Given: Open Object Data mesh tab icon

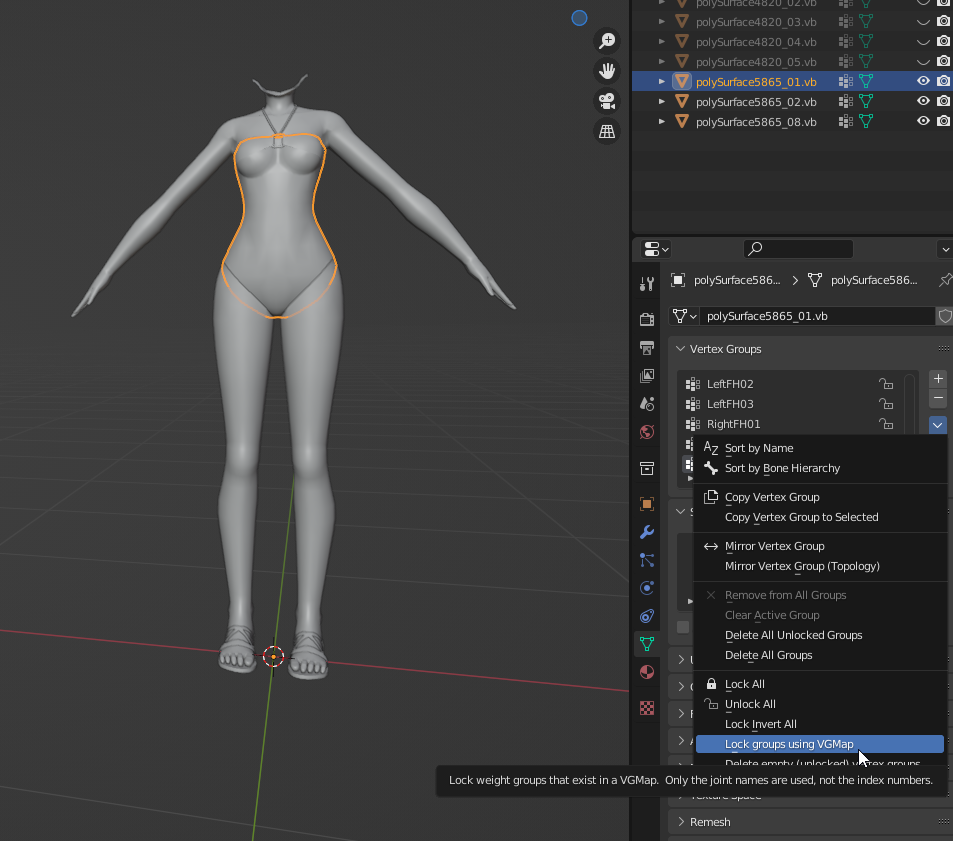Looking at the screenshot, I should point(647,644).
